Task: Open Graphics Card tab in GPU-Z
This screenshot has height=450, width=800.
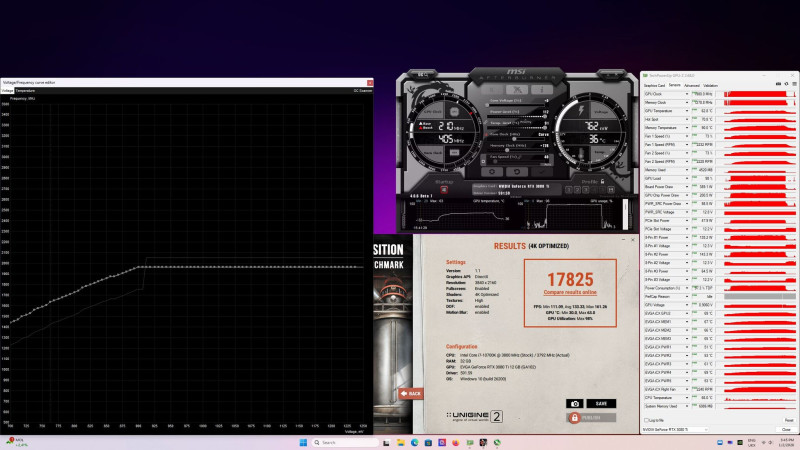Action: [x=654, y=86]
